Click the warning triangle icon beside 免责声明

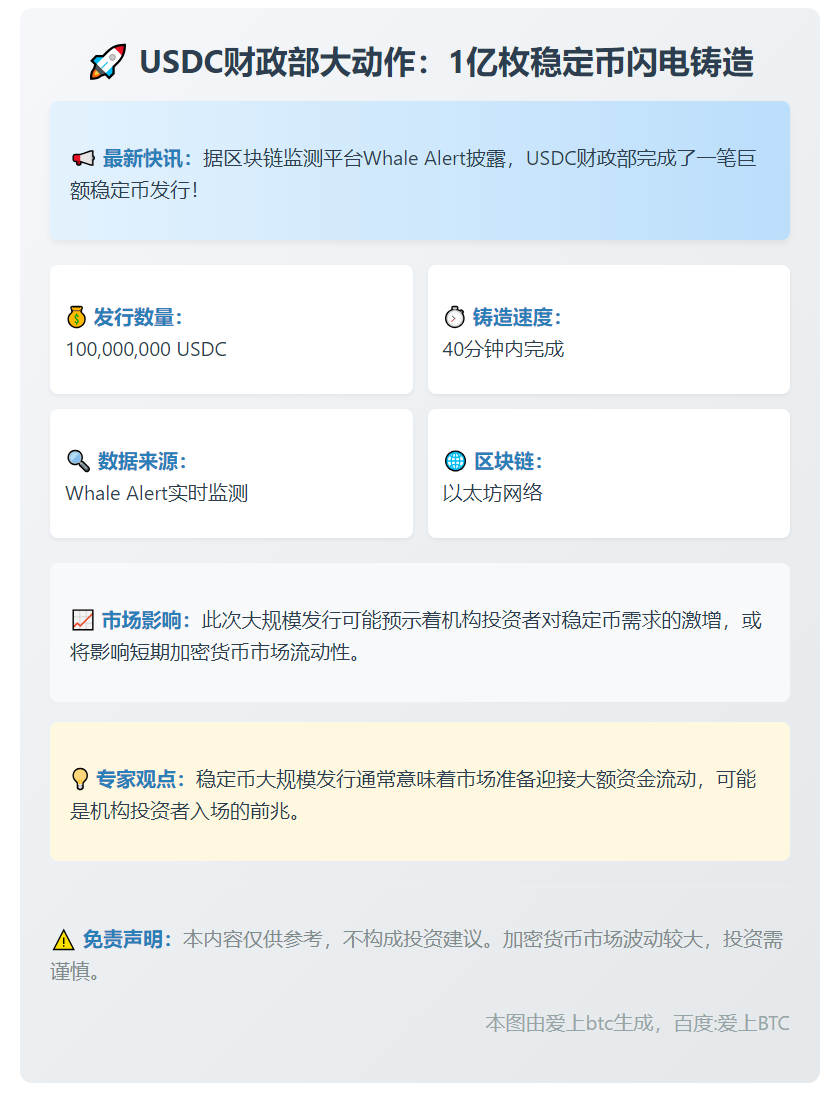point(63,940)
